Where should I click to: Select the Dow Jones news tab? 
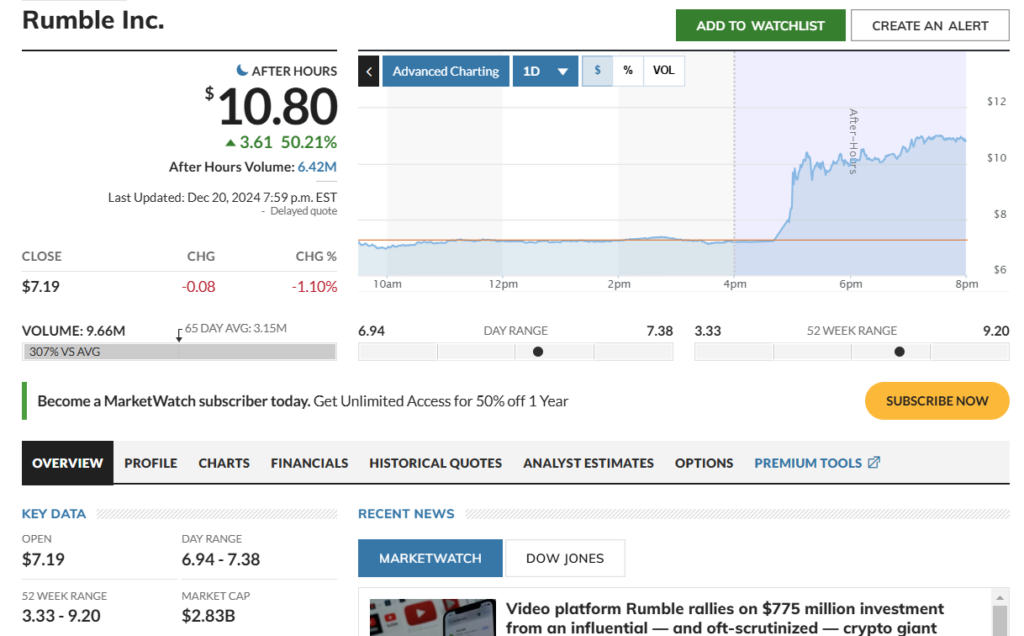565,558
